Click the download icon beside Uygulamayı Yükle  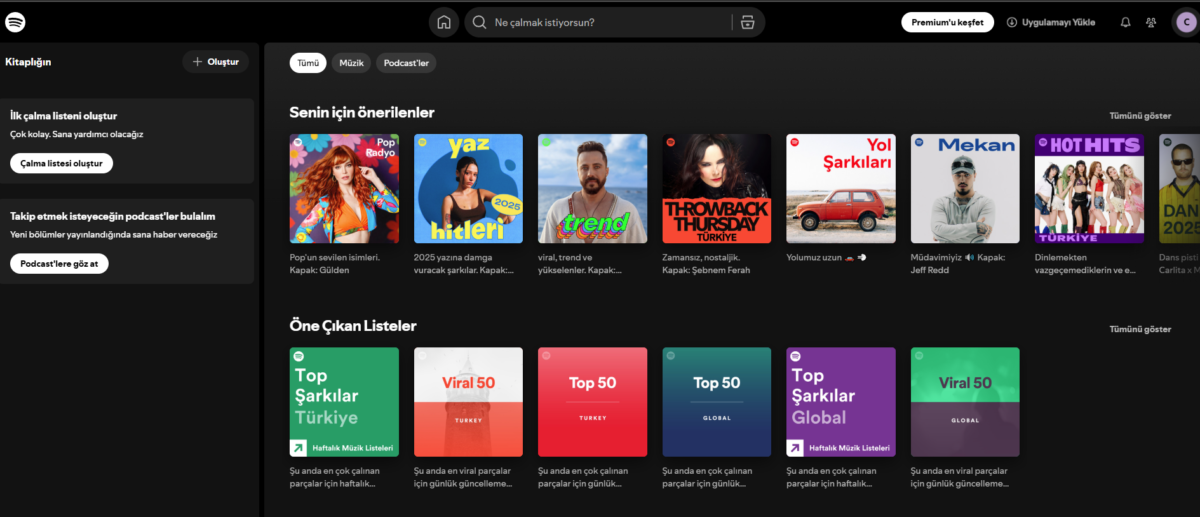tap(1012, 22)
